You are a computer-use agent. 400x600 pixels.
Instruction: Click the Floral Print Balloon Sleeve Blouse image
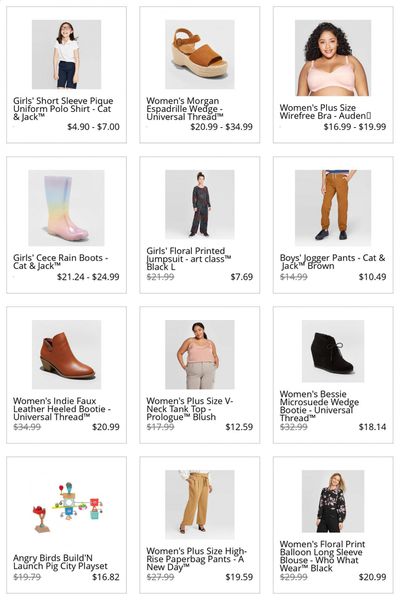point(333,501)
